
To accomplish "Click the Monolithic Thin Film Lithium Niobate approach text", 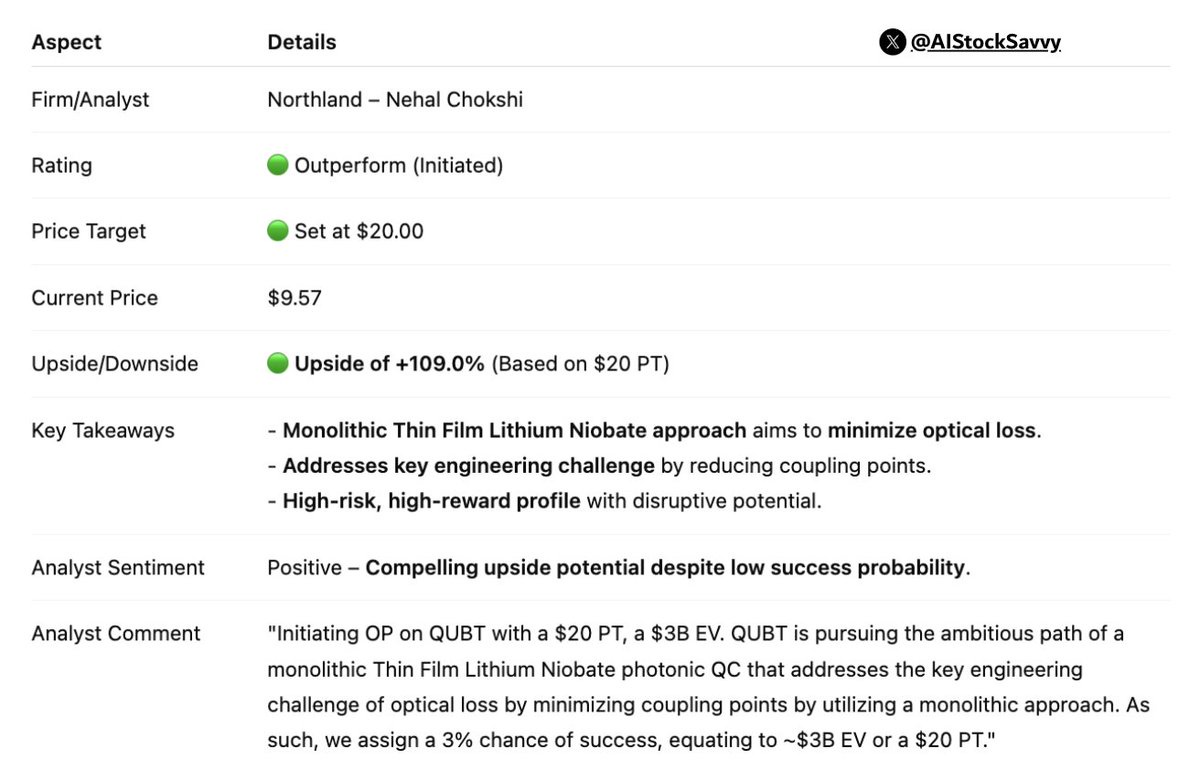I will pyautogui.click(x=514, y=431).
